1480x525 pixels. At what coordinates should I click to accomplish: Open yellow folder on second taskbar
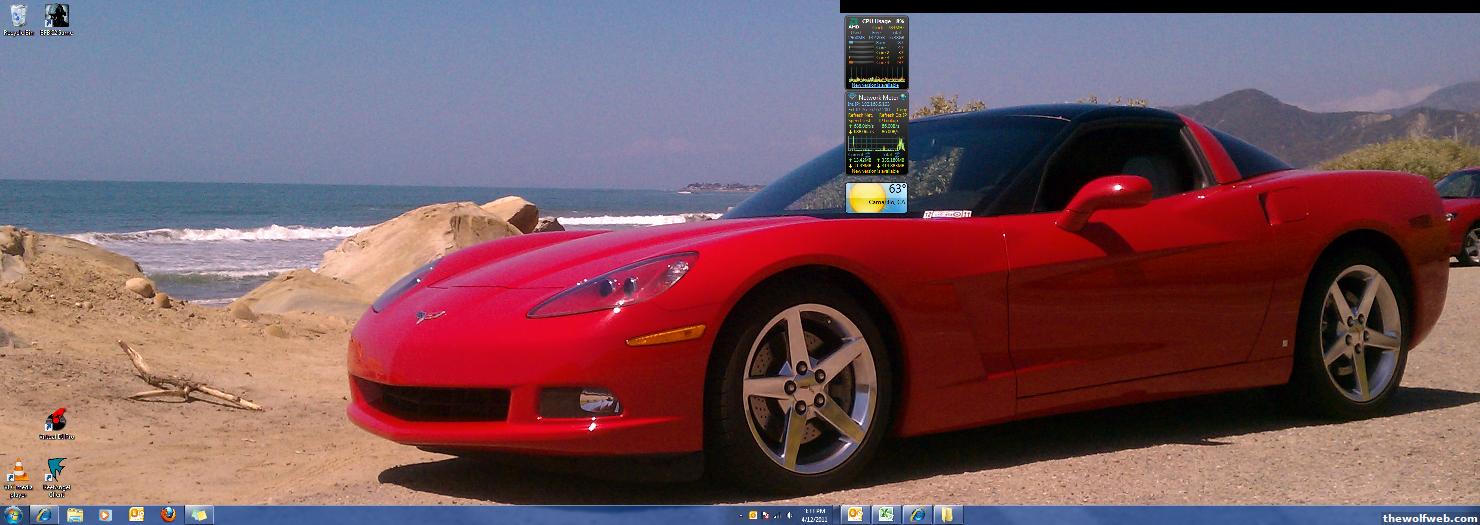pyautogui.click(x=946, y=515)
